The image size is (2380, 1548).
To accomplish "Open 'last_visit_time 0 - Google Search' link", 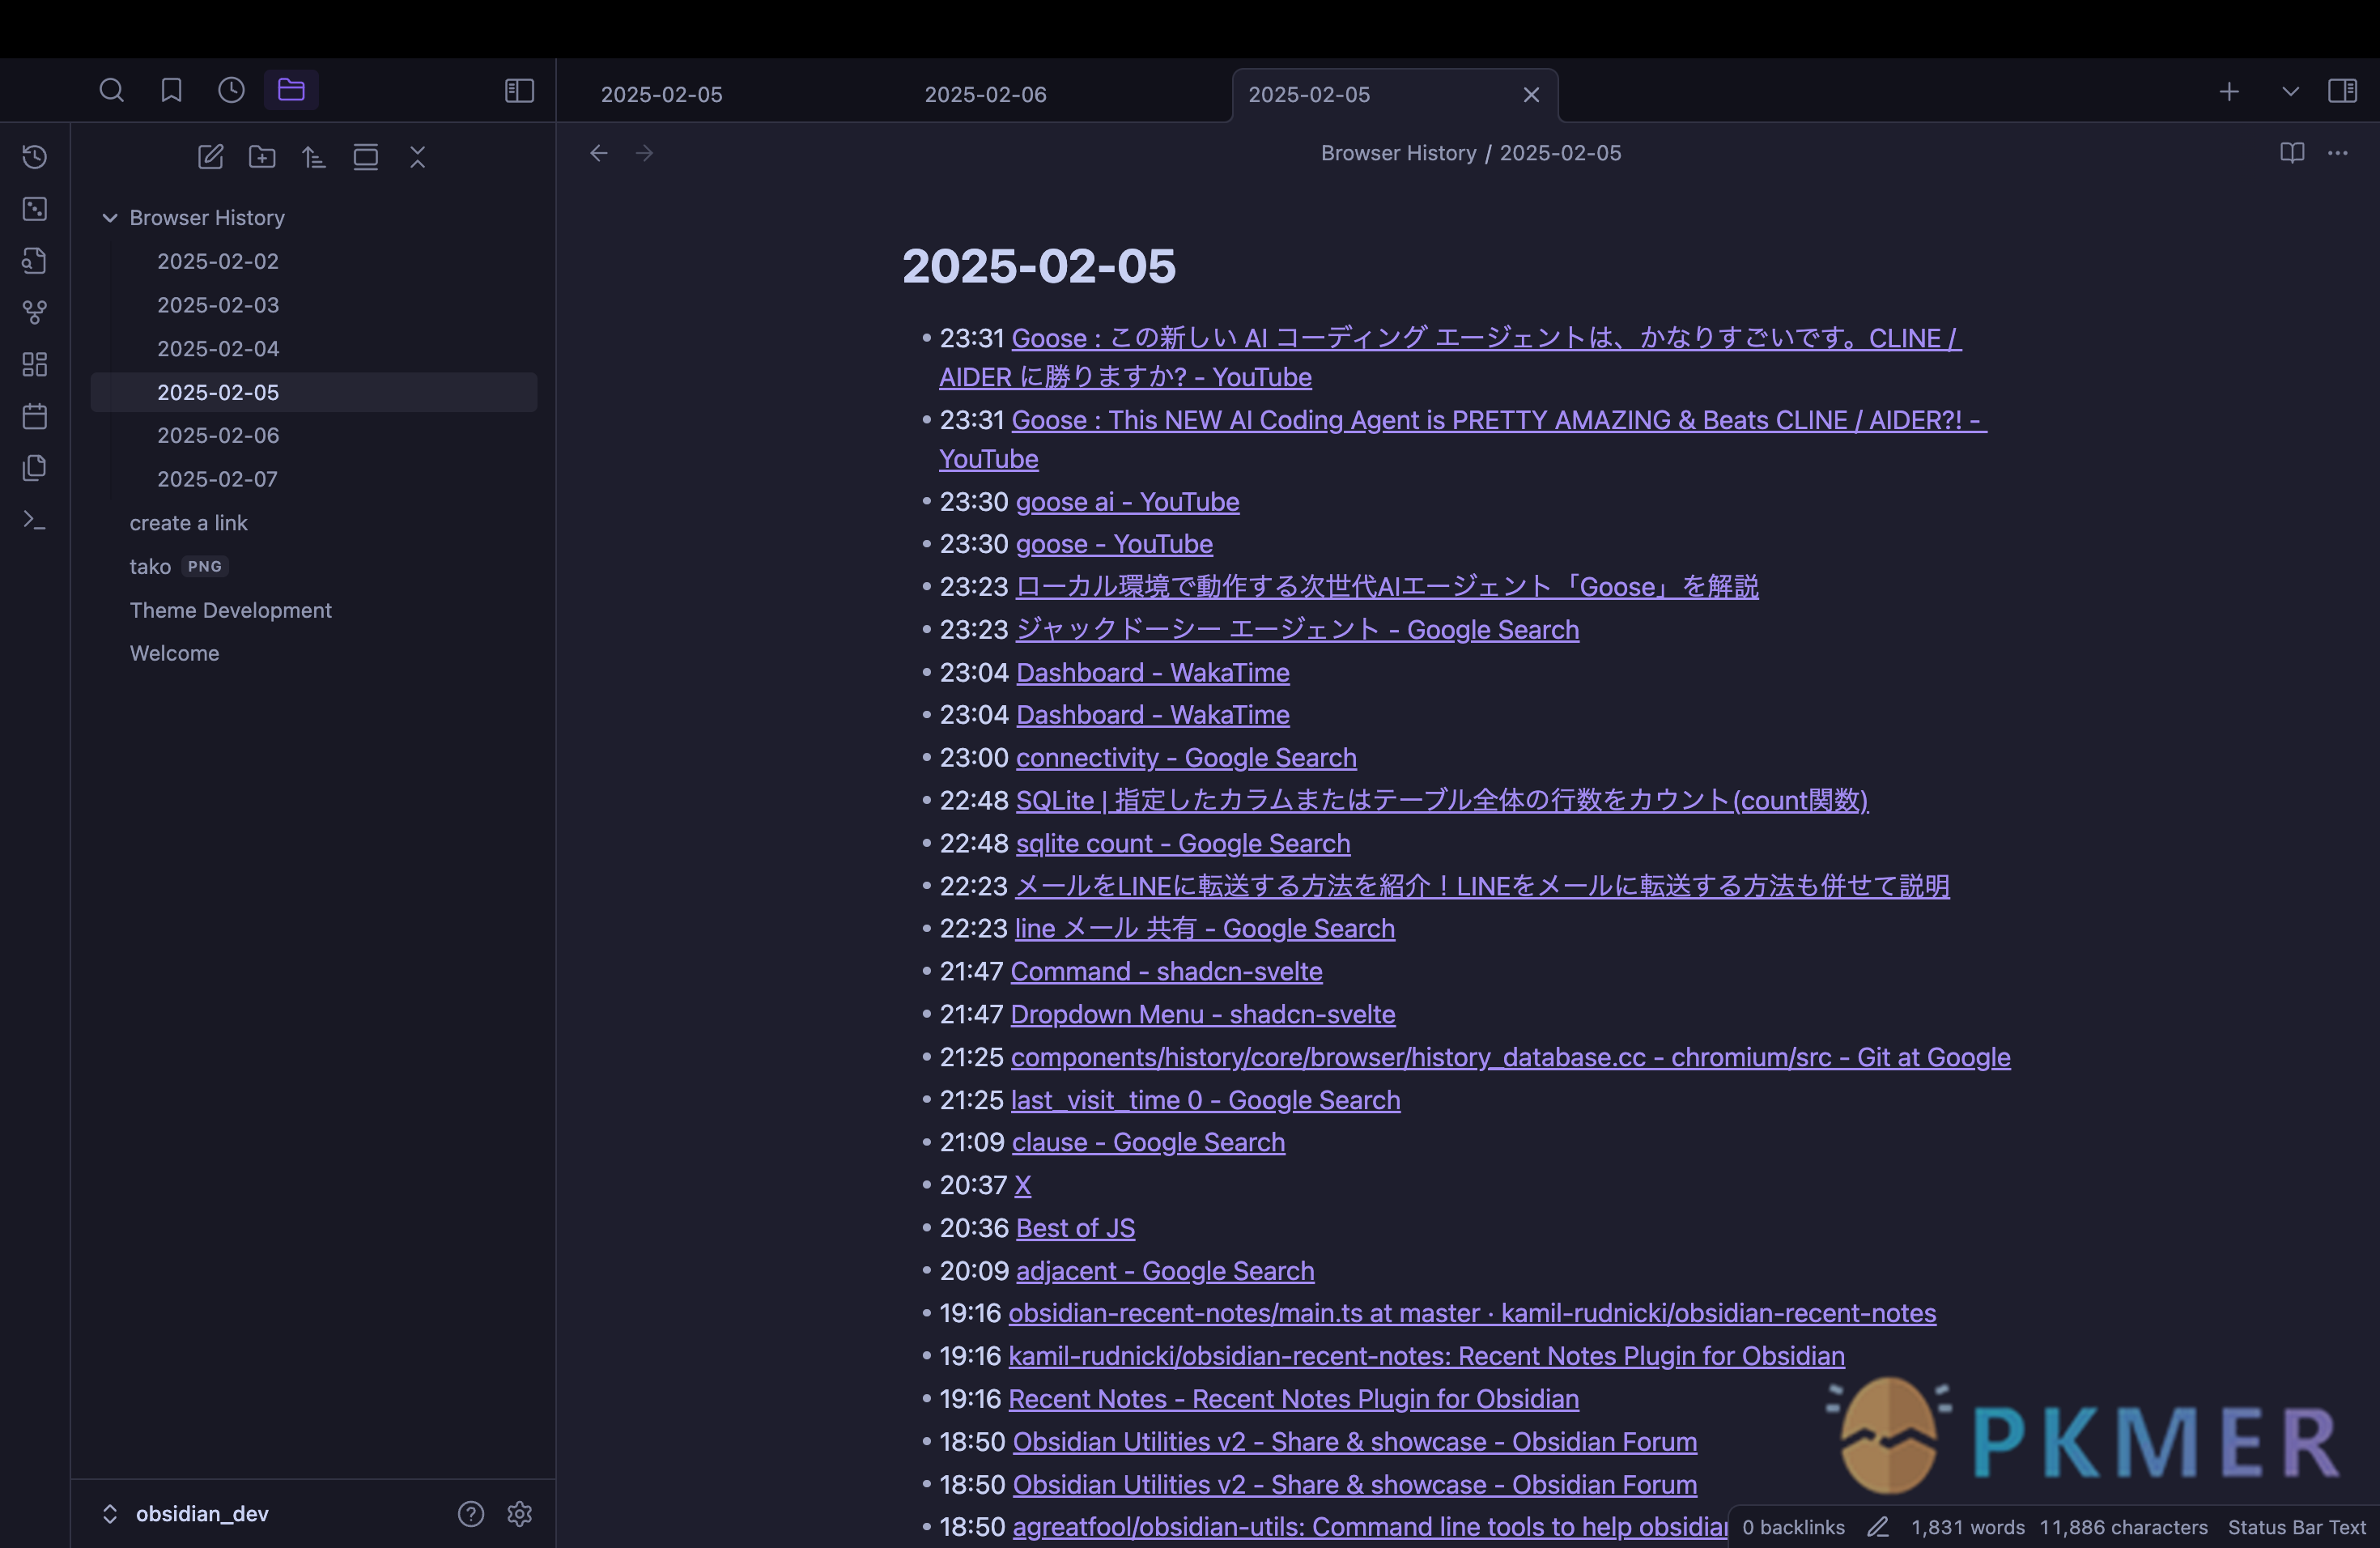I will (1205, 1101).
